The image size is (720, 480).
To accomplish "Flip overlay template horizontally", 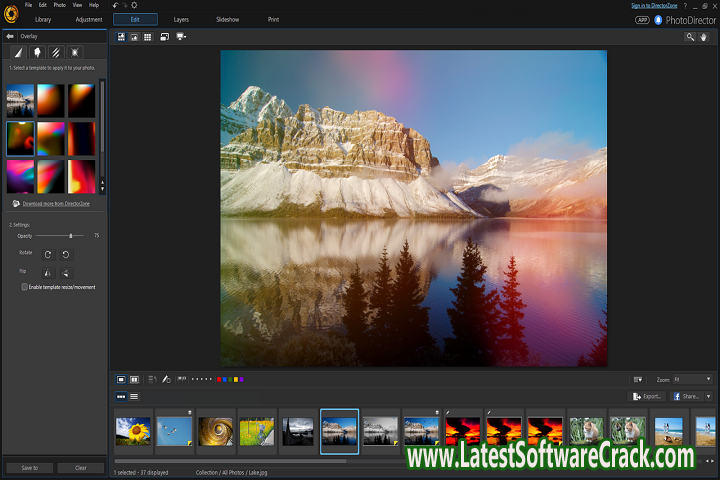I will click(48, 273).
